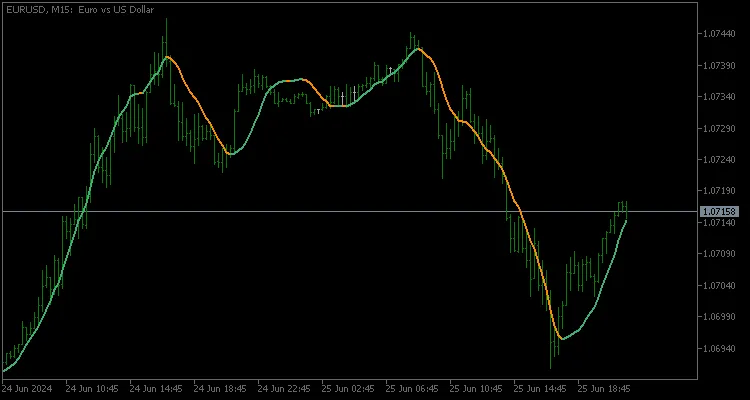Click the 1.06990 price axis label
This screenshot has width=750, height=400.
720,317
